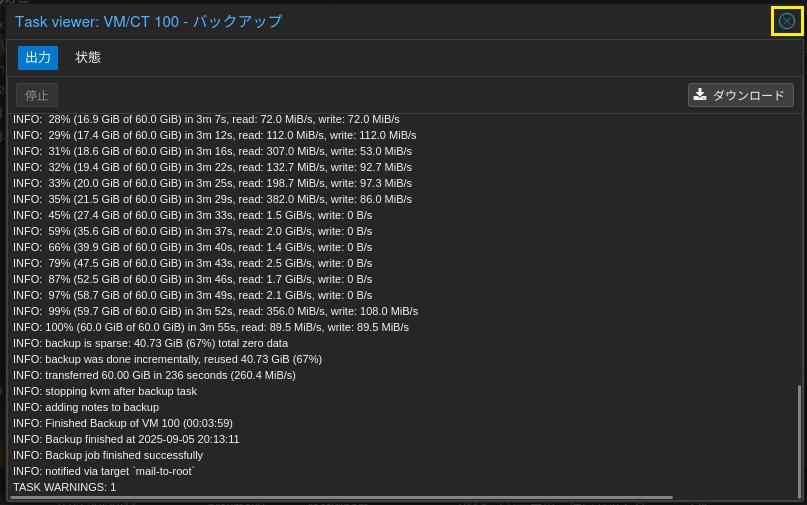Click the 32% (19.4 GiB) progress line
This screenshot has width=807, height=505.
(x=213, y=167)
